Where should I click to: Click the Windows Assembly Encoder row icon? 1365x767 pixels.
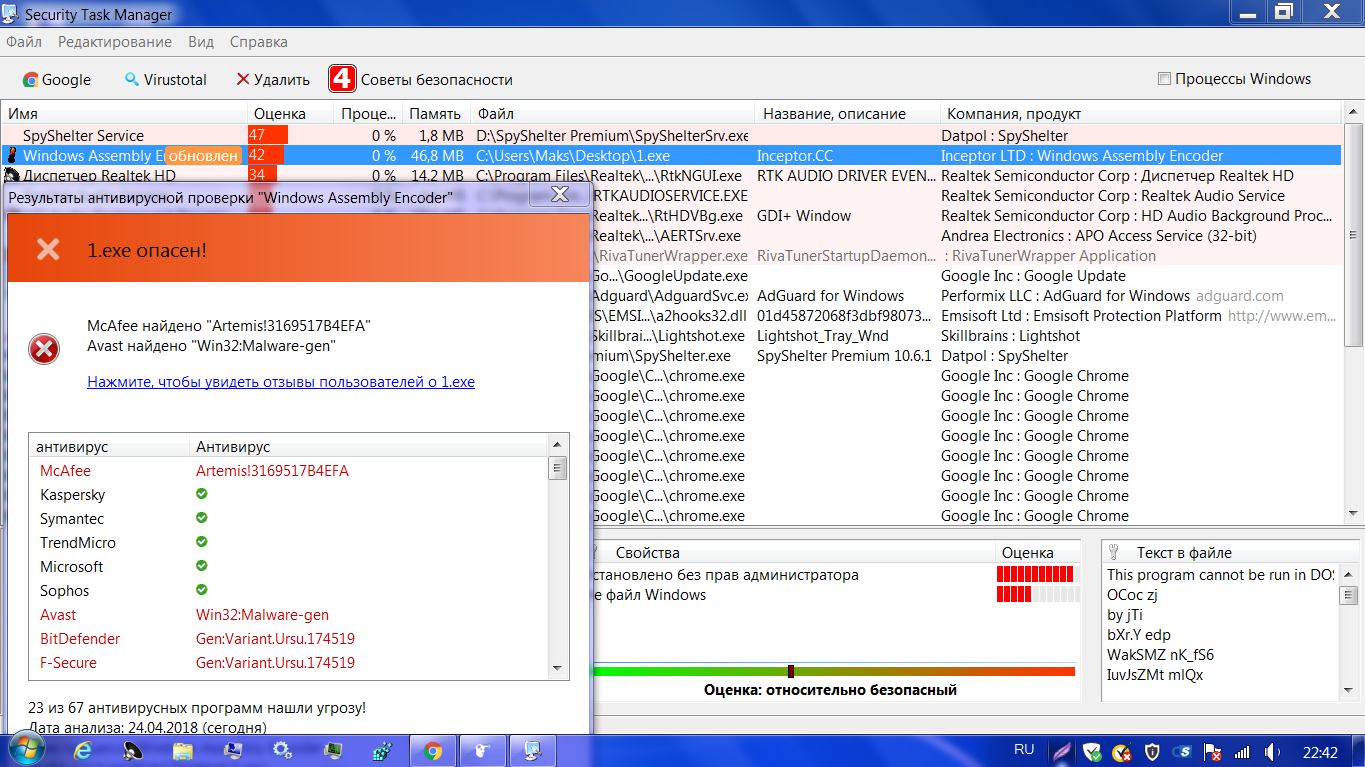[12, 156]
